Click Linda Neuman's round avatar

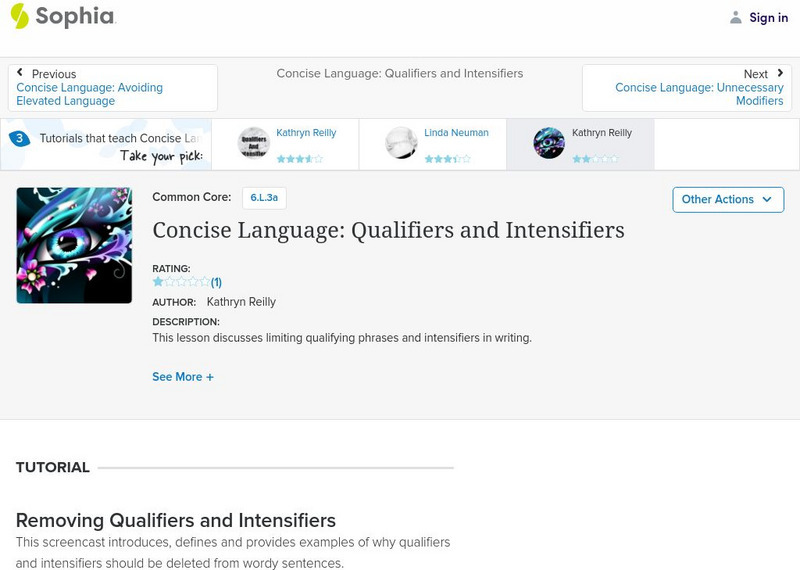[401, 143]
